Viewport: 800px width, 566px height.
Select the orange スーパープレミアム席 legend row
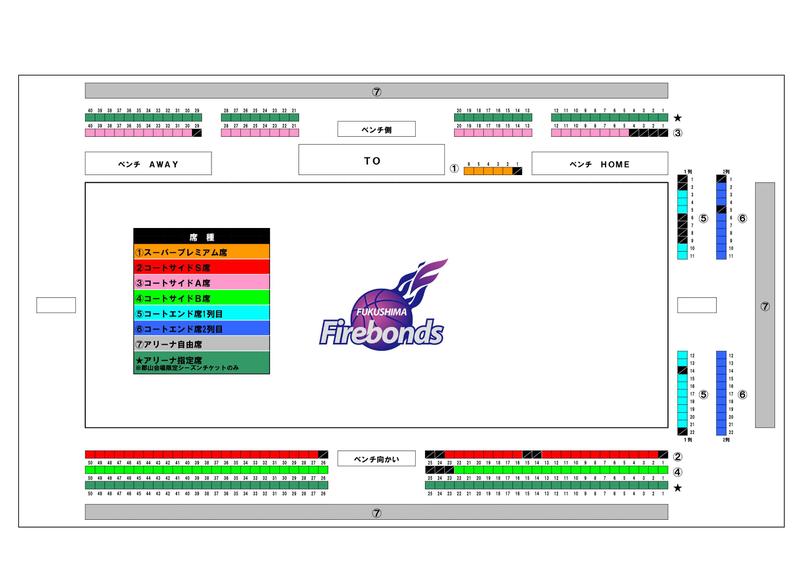[x=202, y=252]
